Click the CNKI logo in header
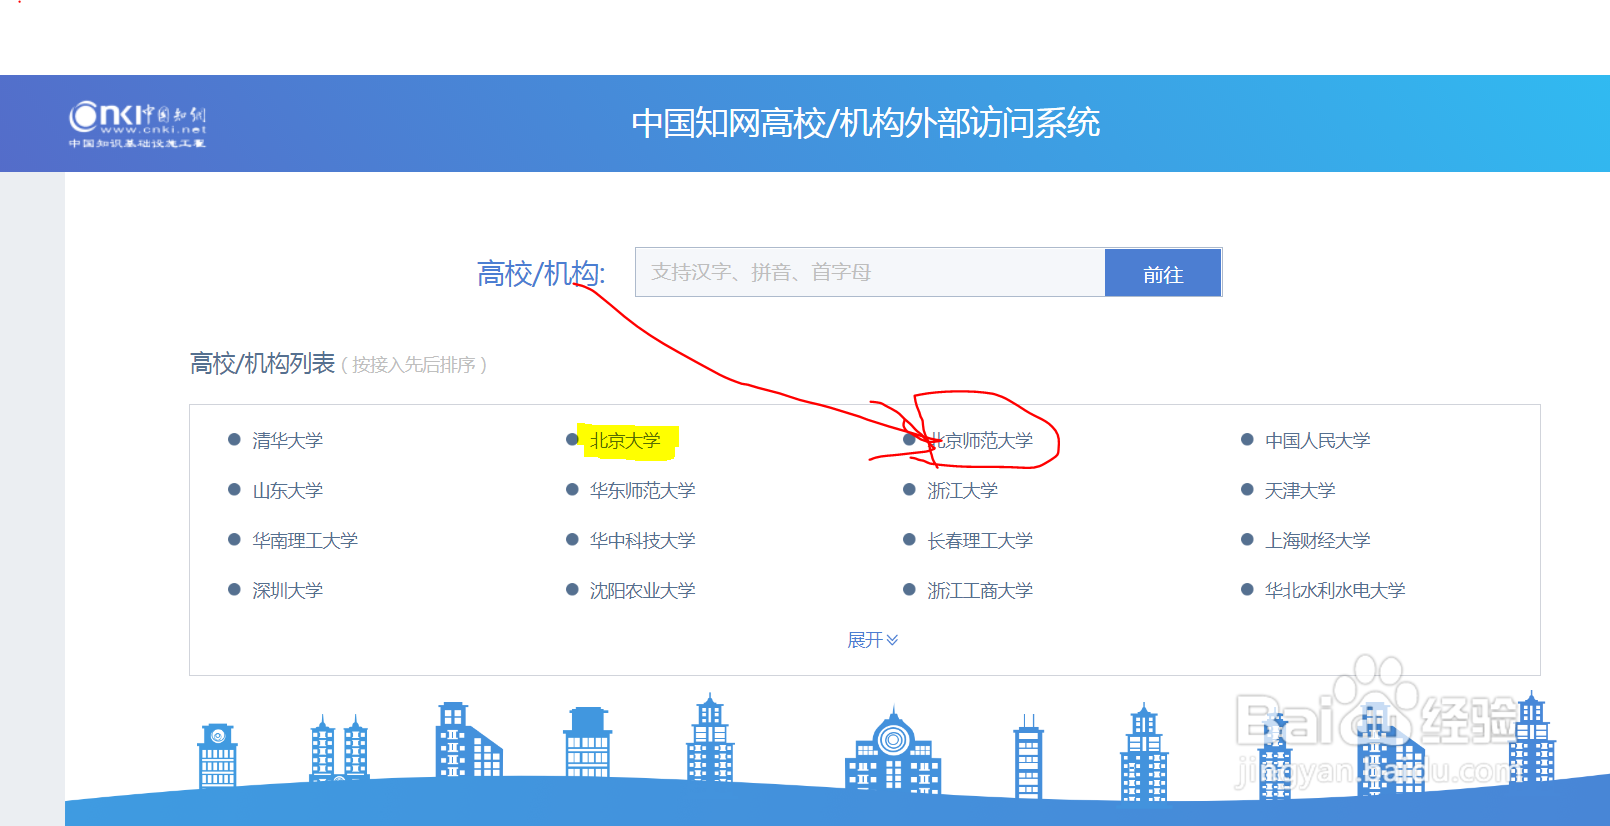This screenshot has height=826, width=1610. tap(137, 125)
